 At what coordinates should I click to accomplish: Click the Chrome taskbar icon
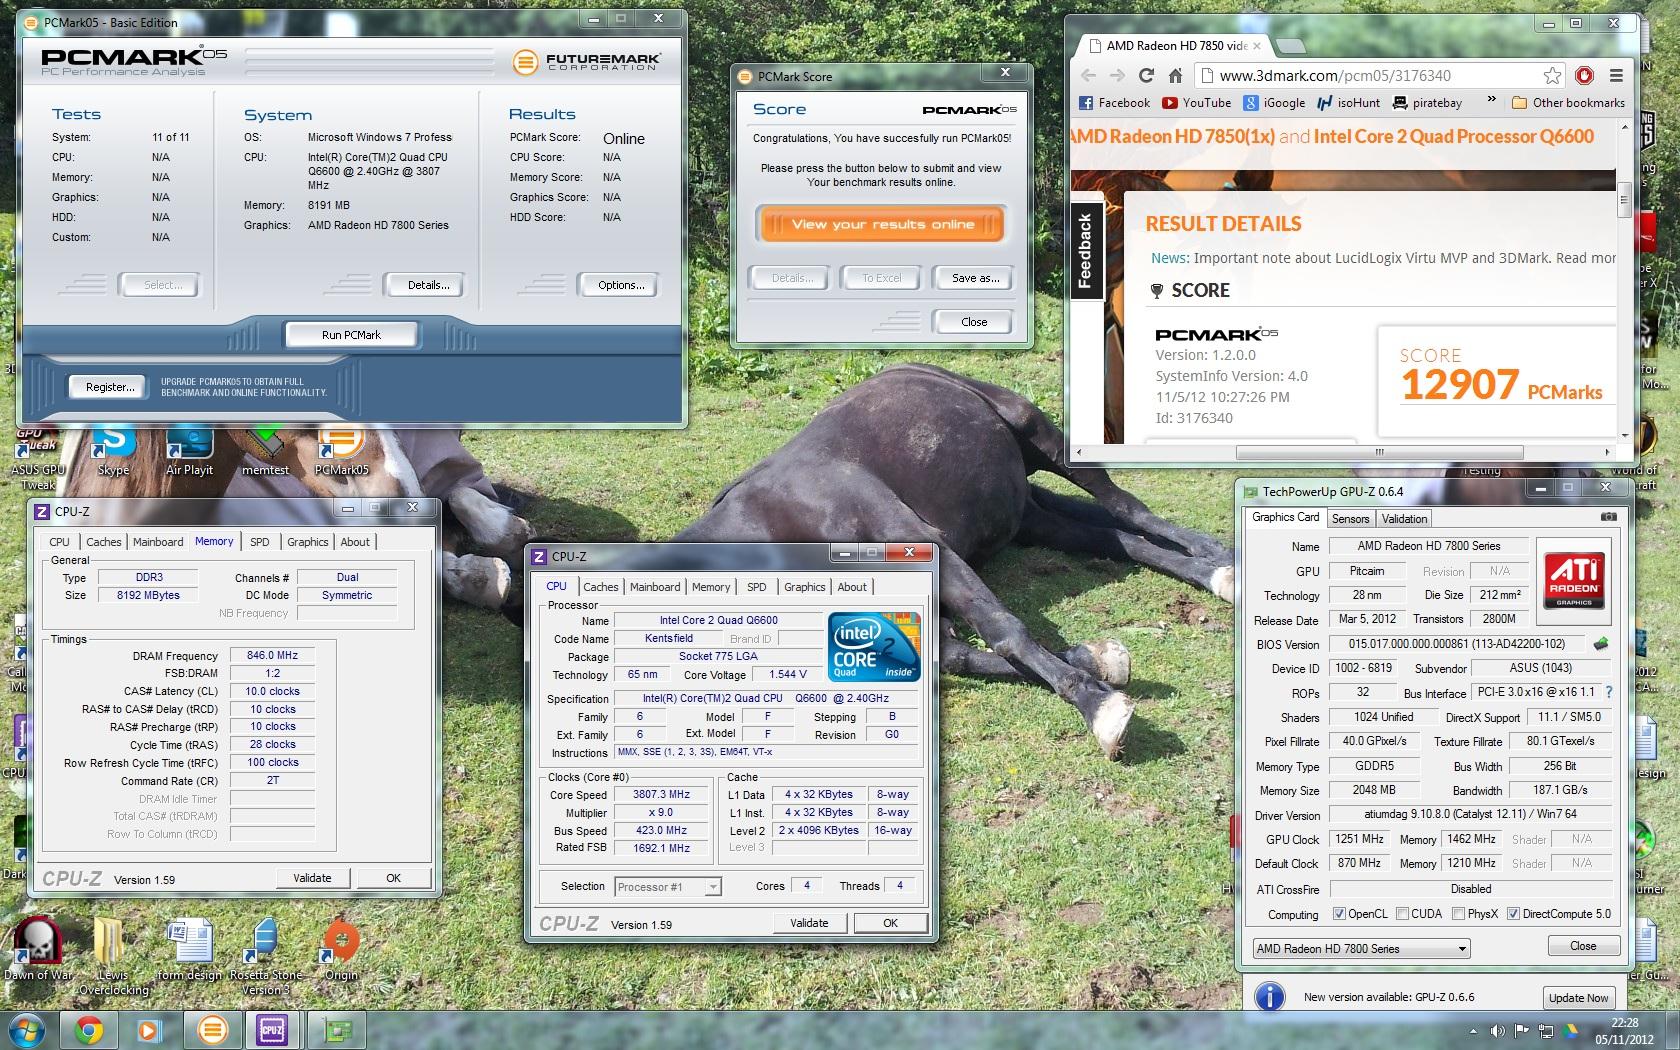(x=88, y=1030)
